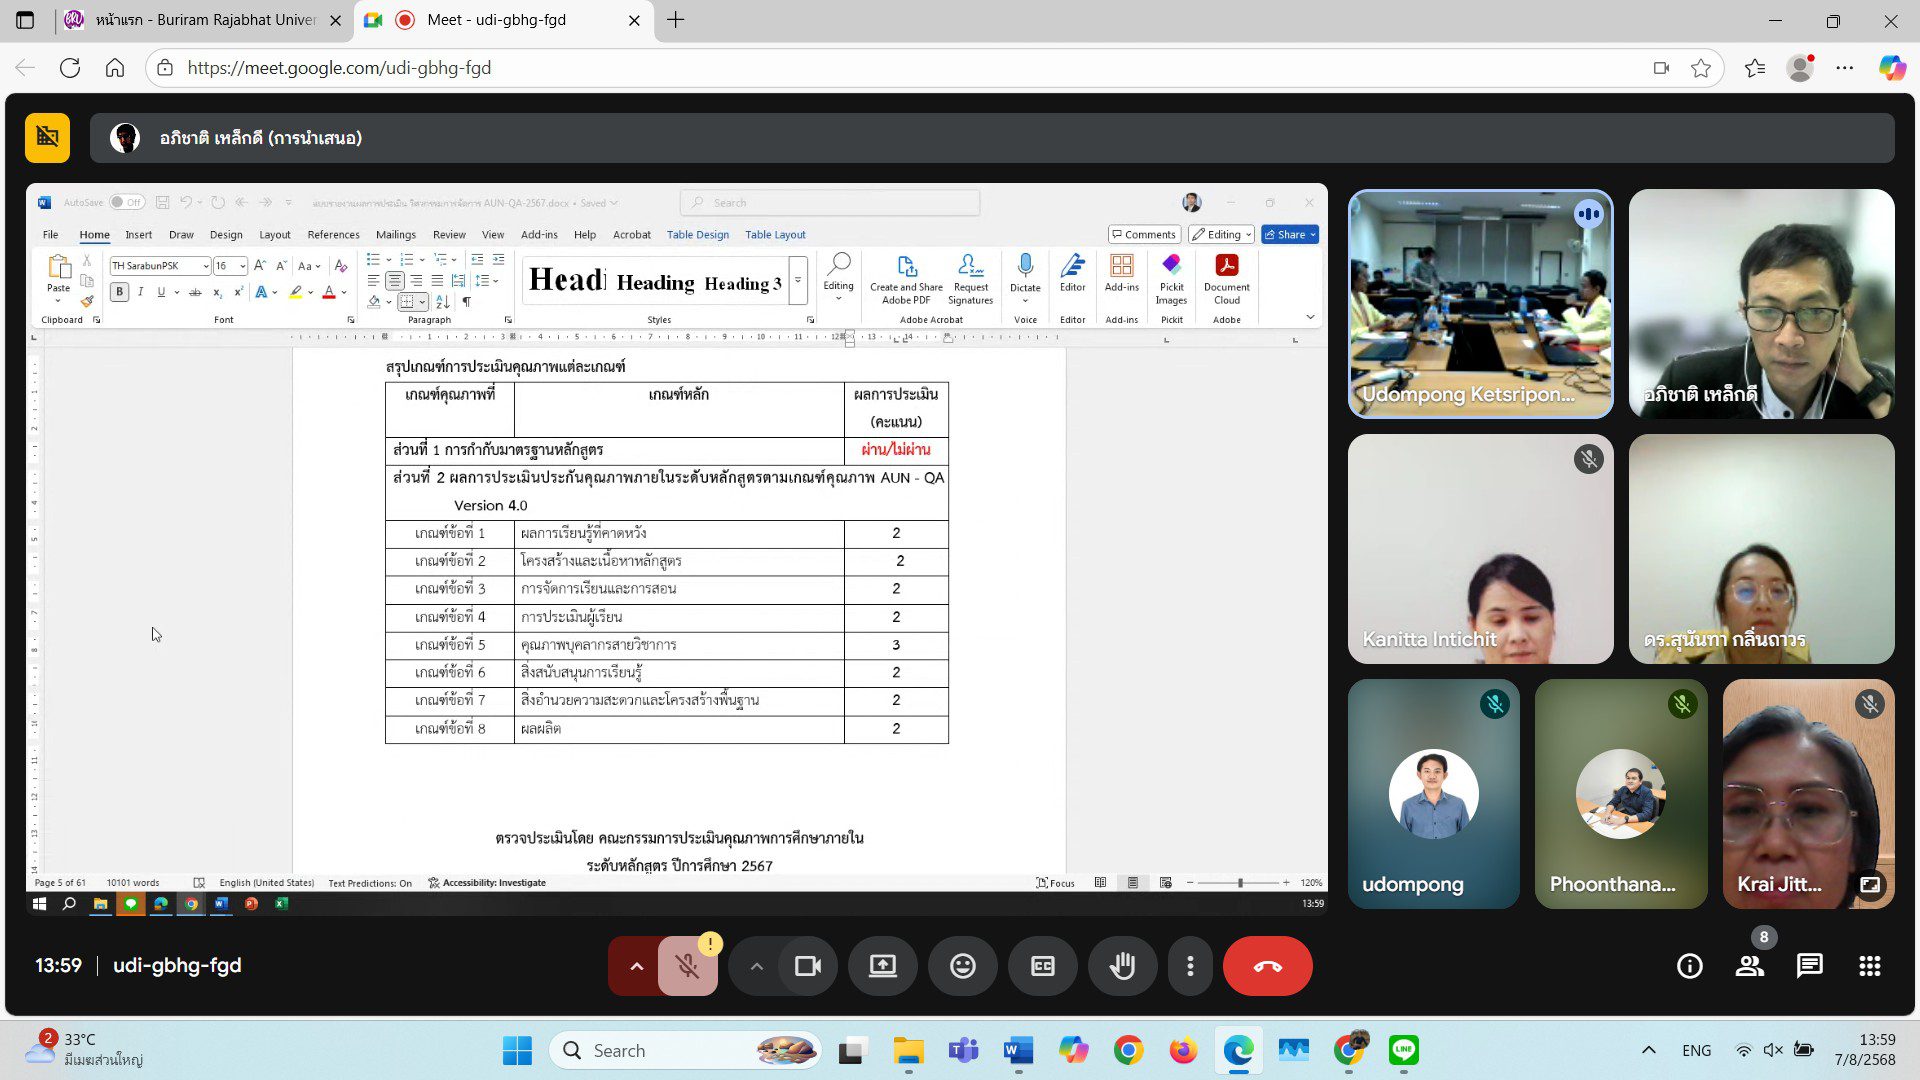Open the Table Design tab
Screen dimensions: 1920x1080
coord(697,234)
